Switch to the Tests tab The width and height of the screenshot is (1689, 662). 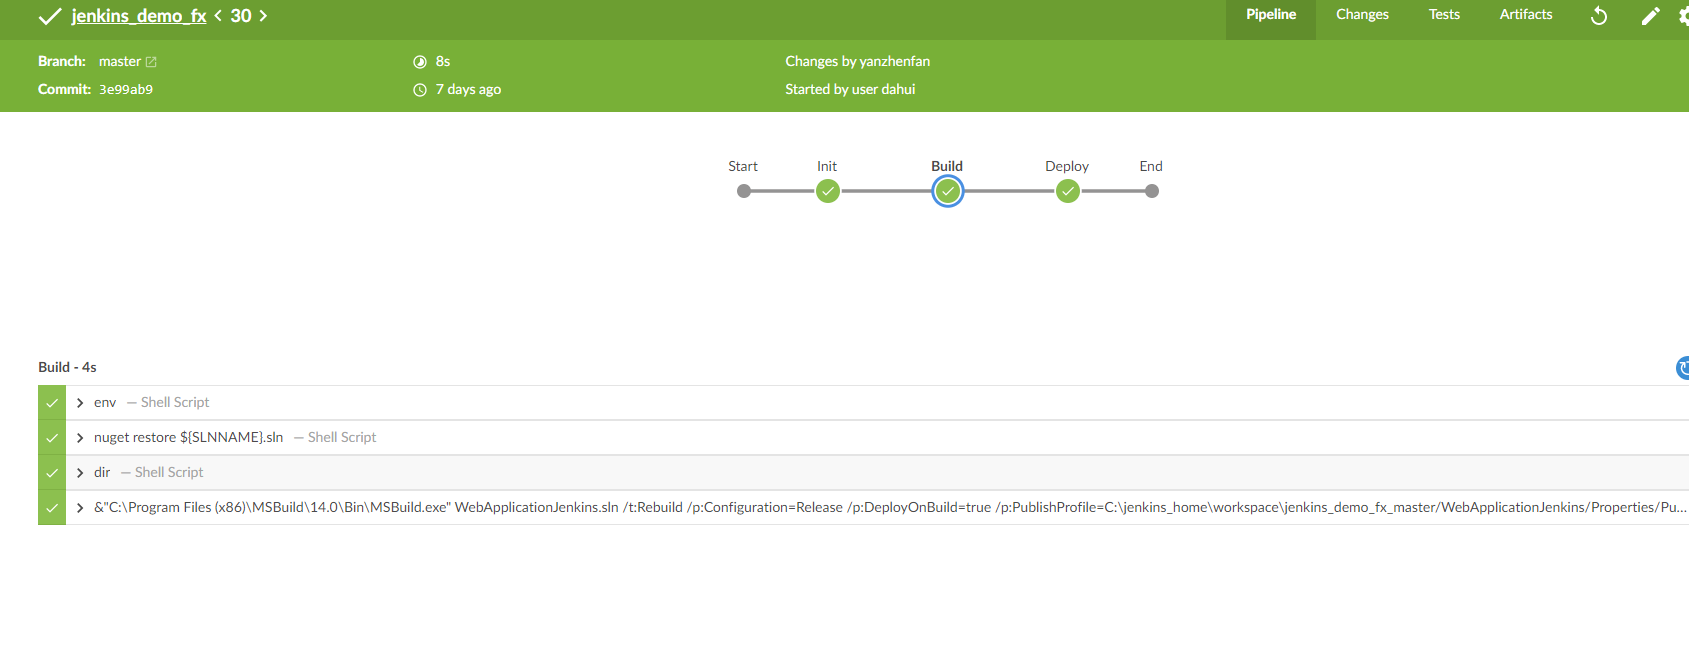(x=1444, y=15)
